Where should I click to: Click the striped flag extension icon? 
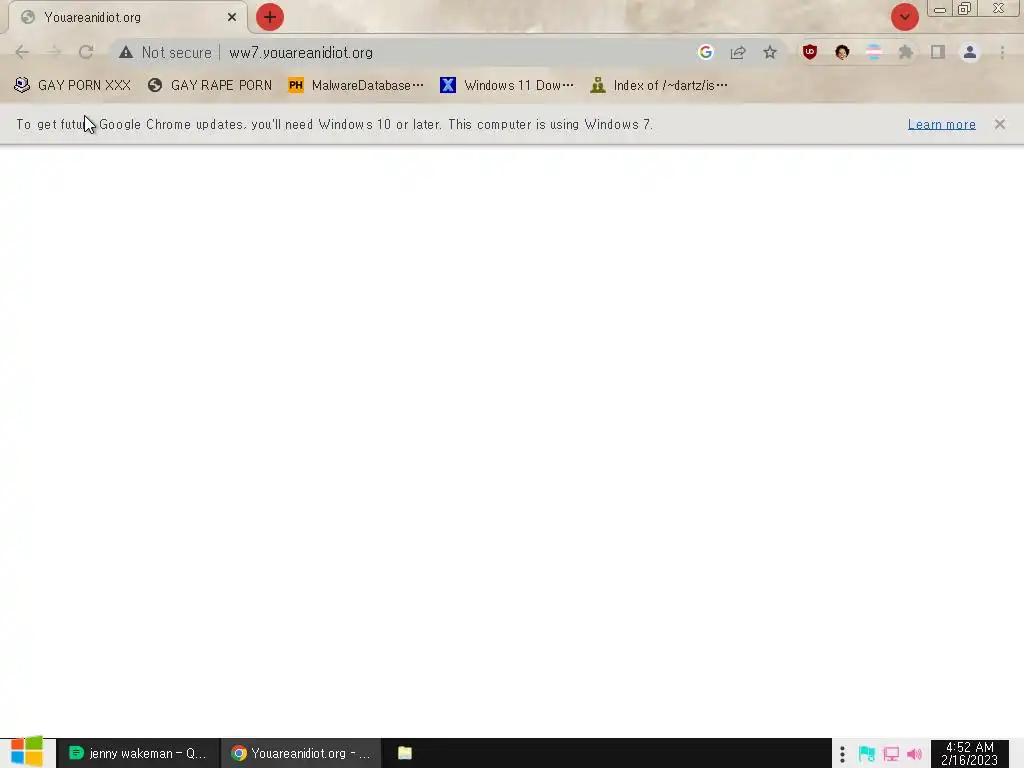(874, 52)
